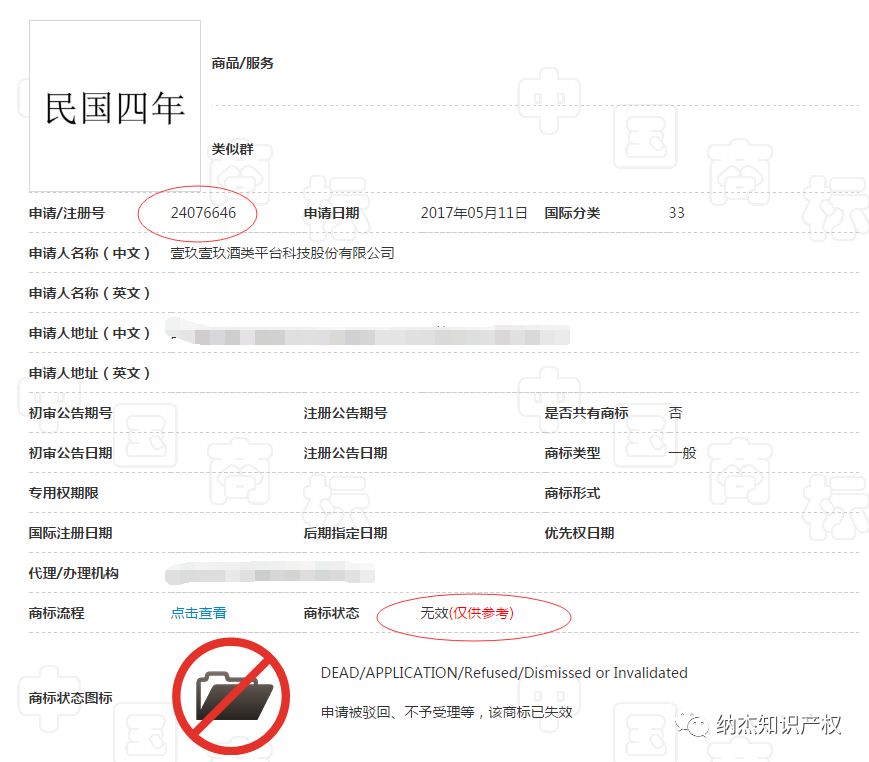Select the 商标类型 value 一般

[680, 452]
